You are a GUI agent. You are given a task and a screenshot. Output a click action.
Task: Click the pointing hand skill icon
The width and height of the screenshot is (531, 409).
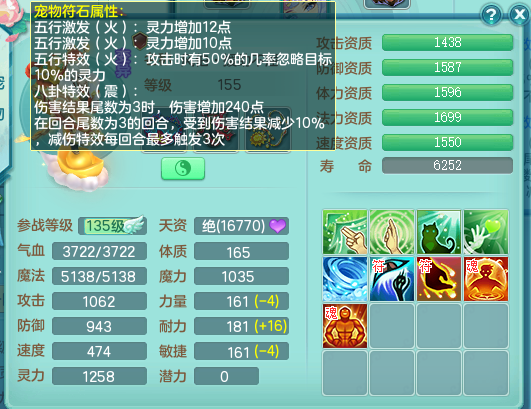(345, 232)
